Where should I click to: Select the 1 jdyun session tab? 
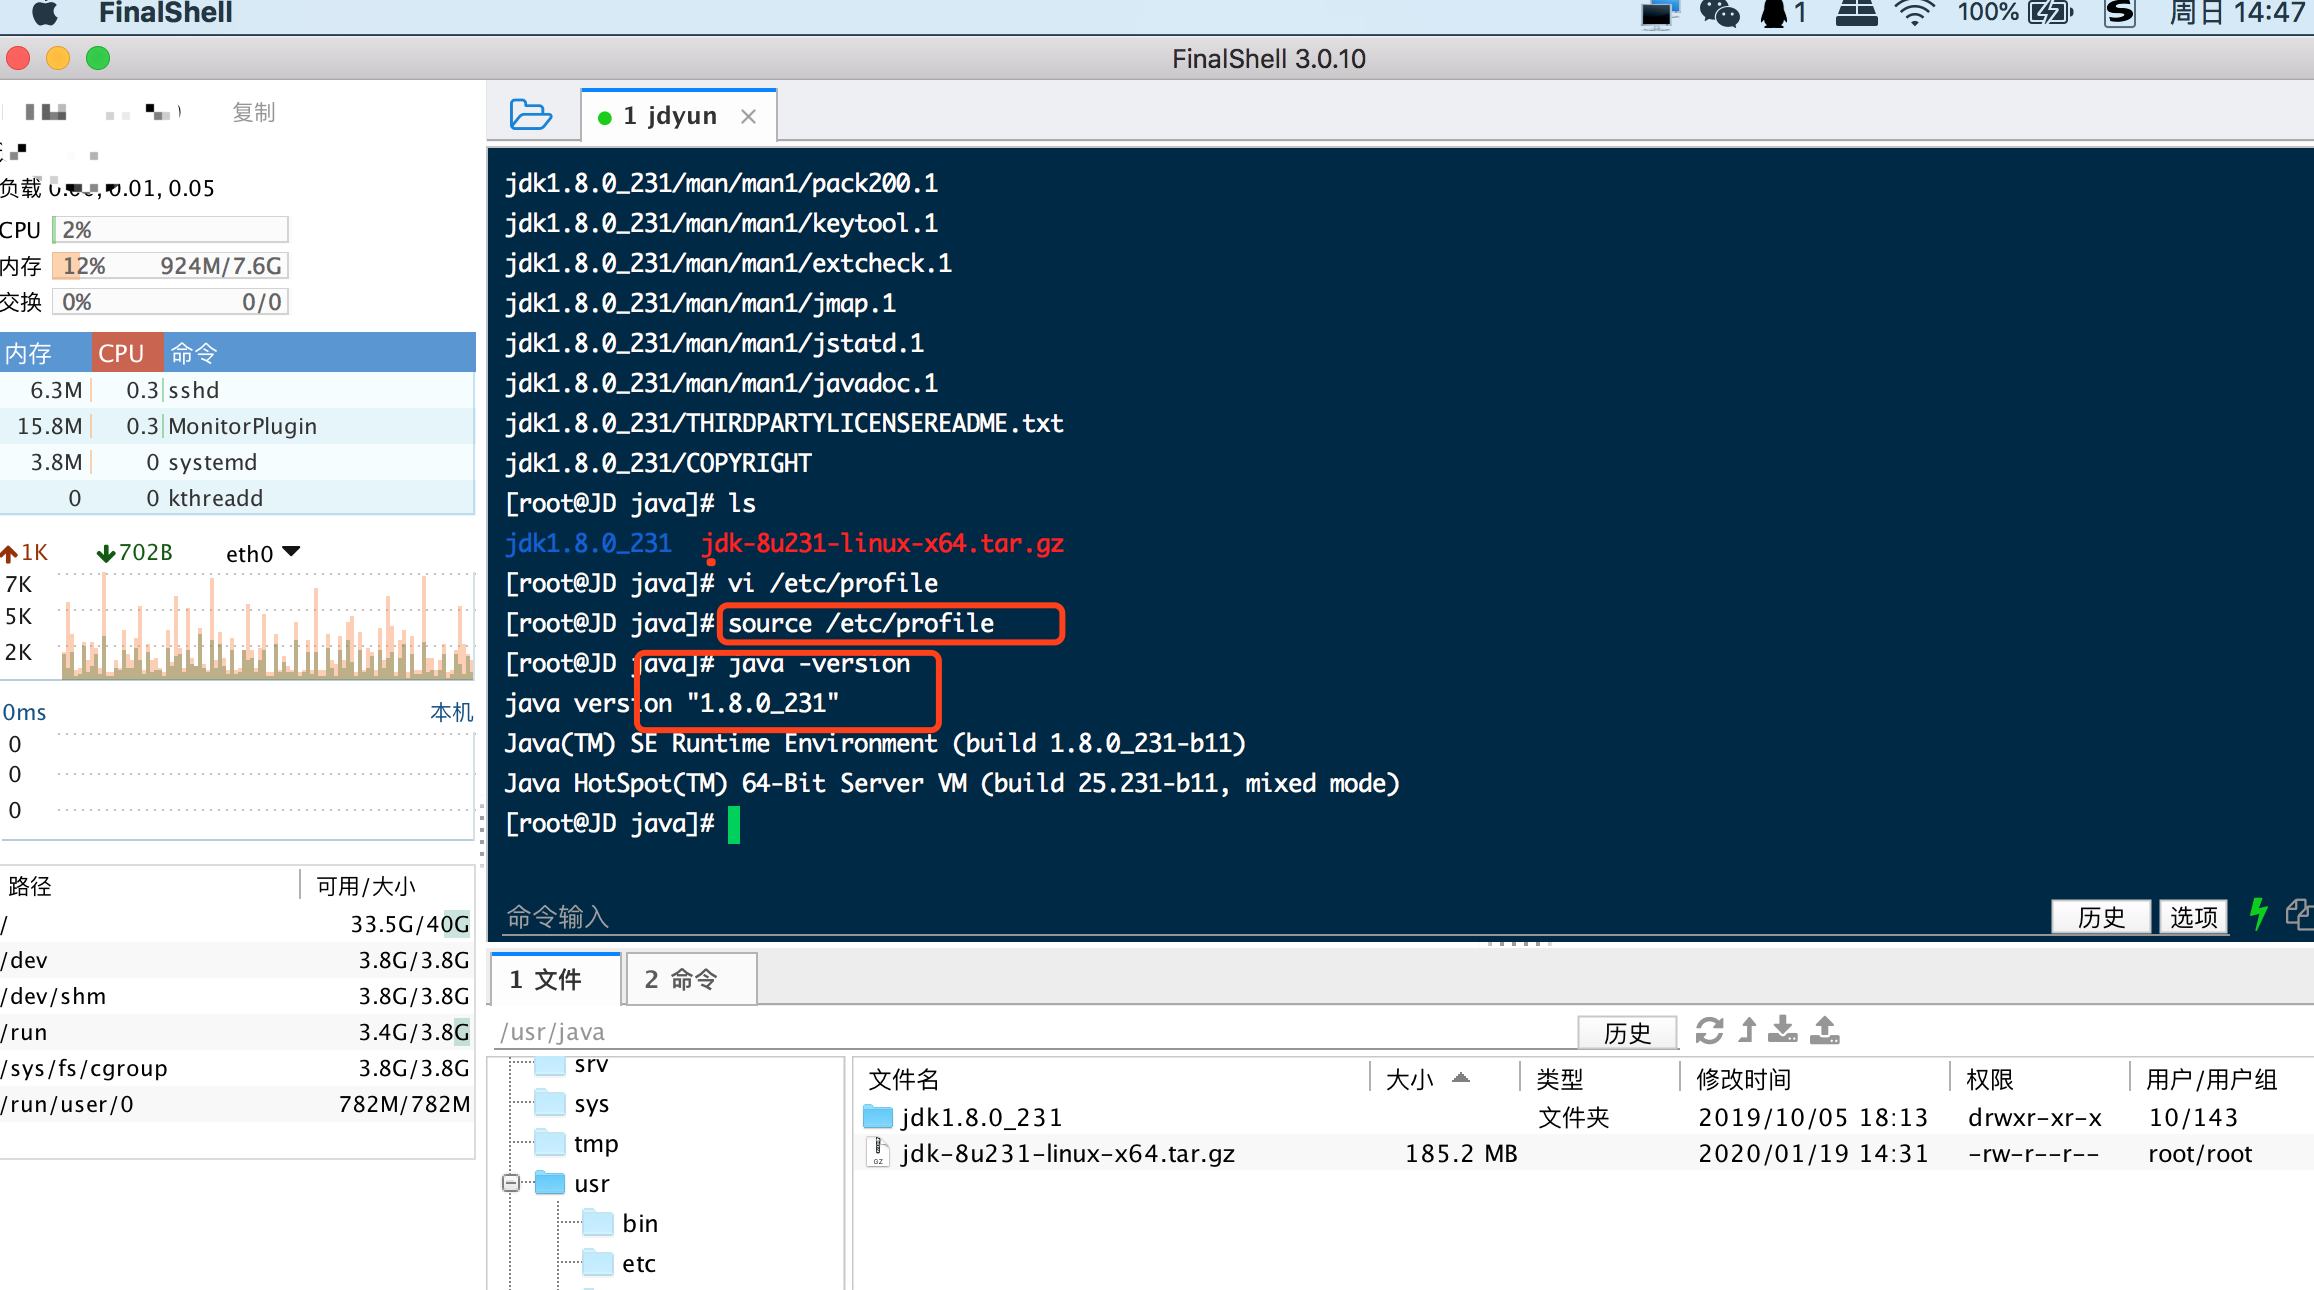pyautogui.click(x=669, y=116)
